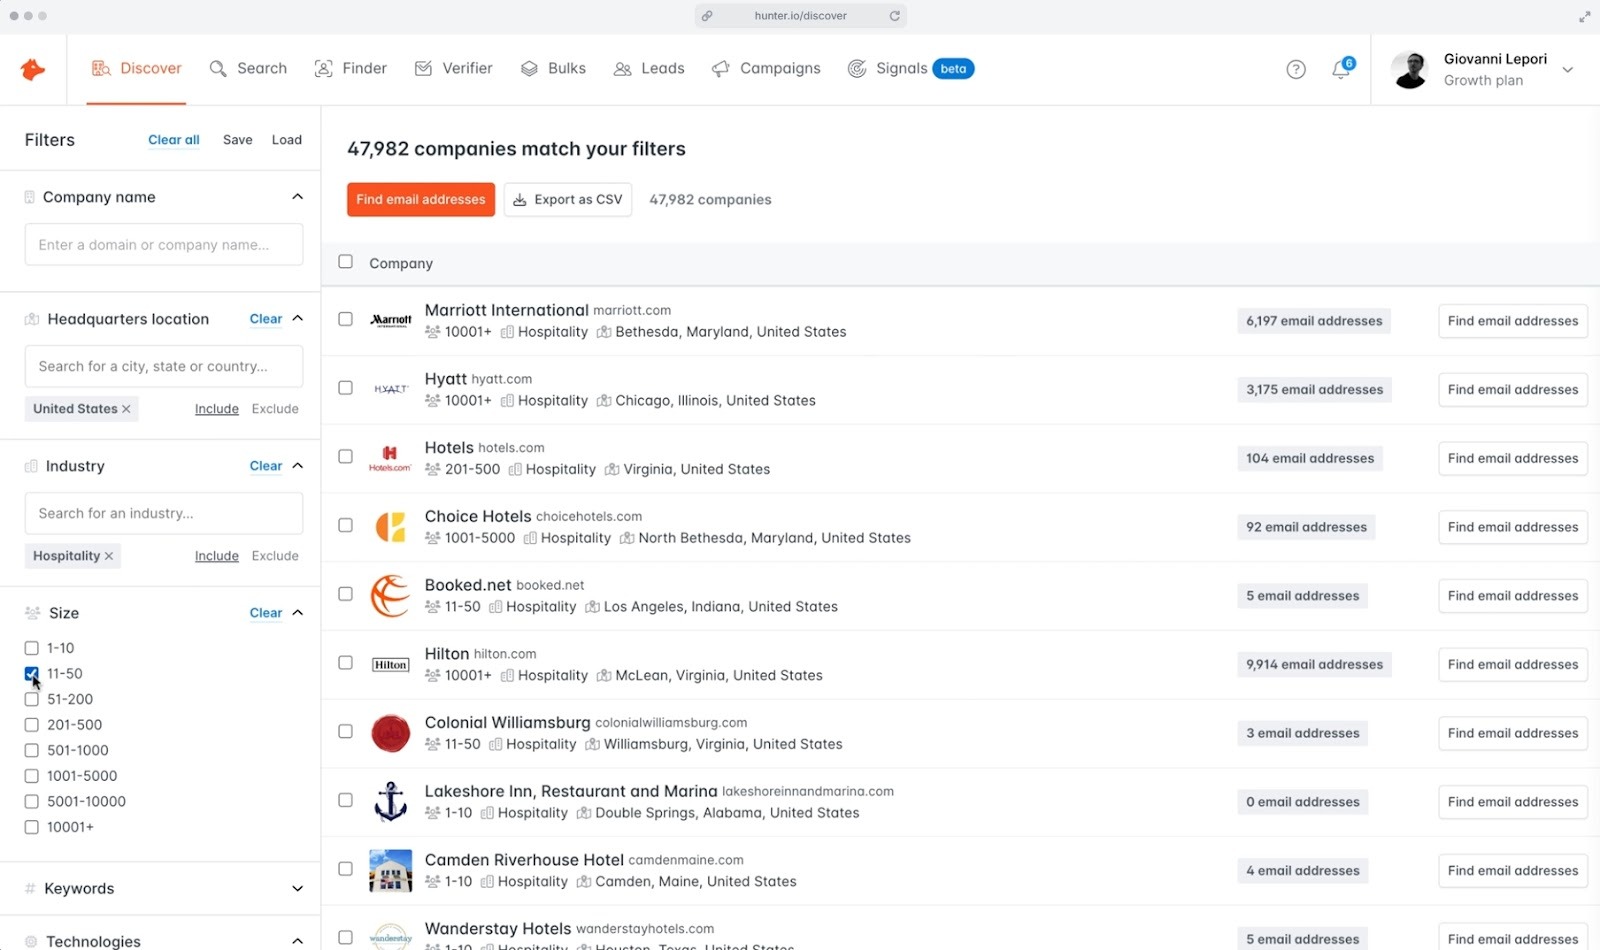Remove the Hospitality industry filter tag

click(109, 556)
